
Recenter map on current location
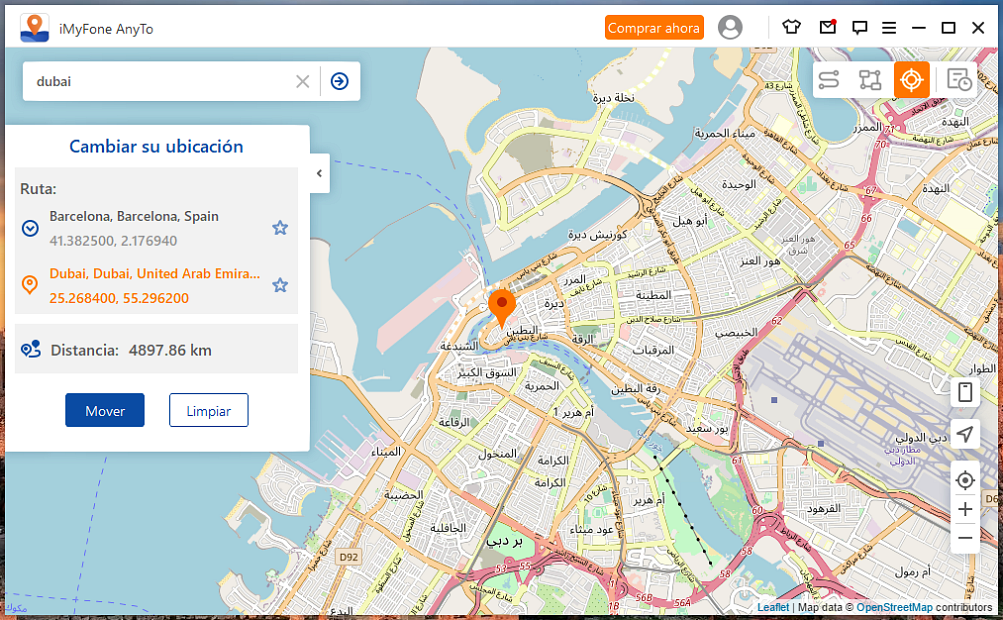(x=965, y=480)
